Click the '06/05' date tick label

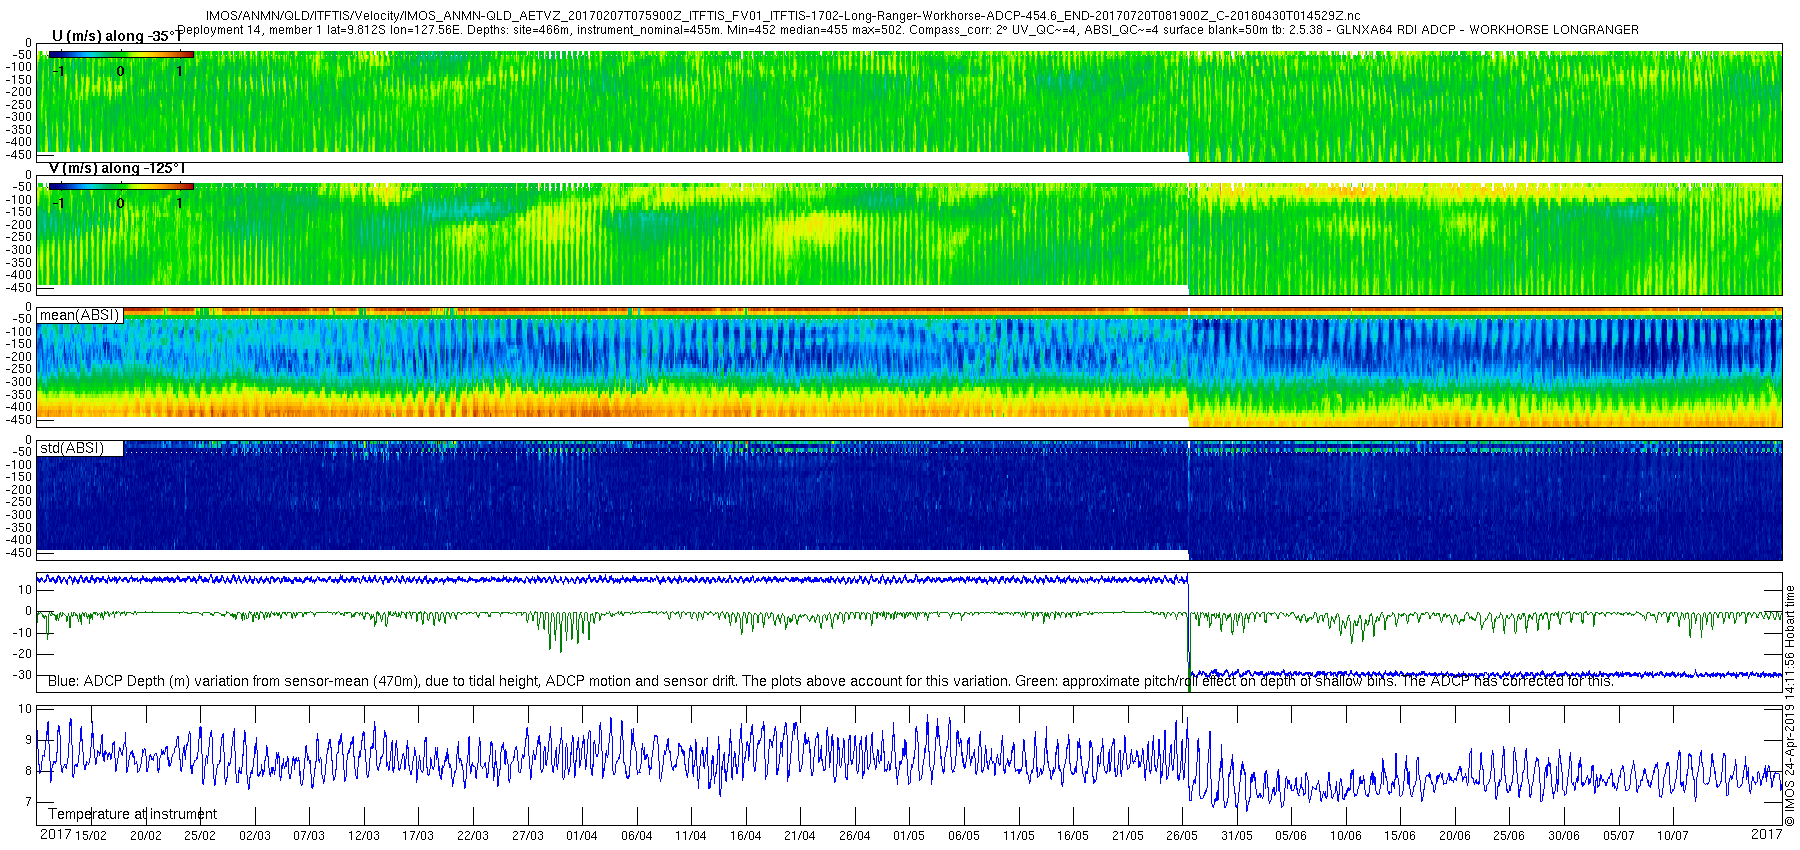(964, 835)
